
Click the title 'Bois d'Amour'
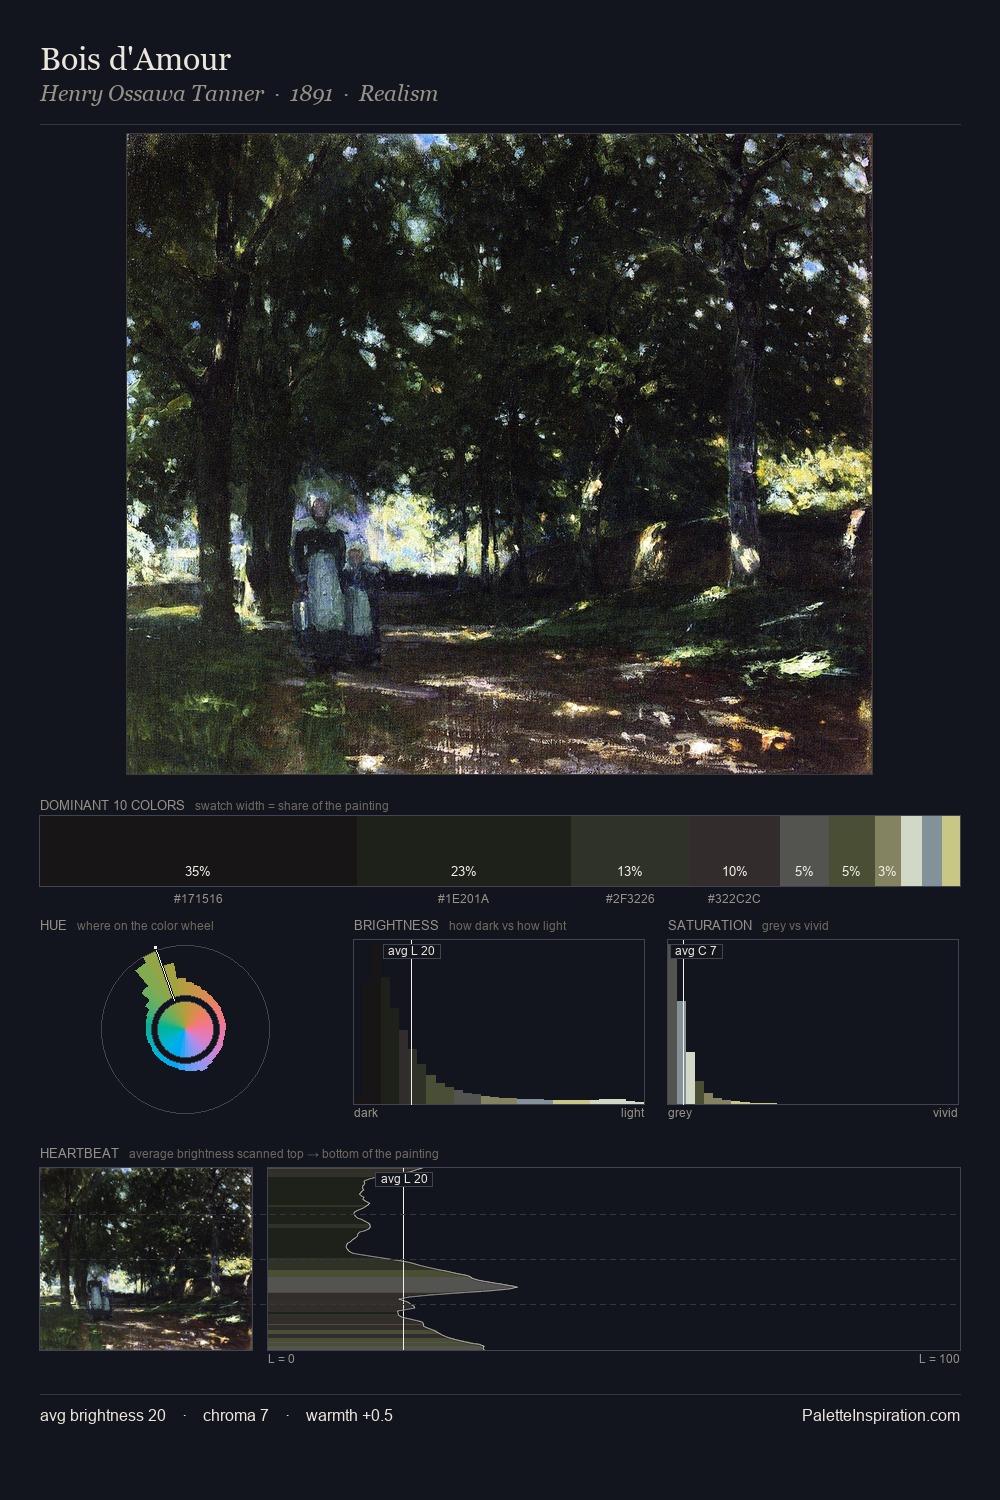point(135,59)
